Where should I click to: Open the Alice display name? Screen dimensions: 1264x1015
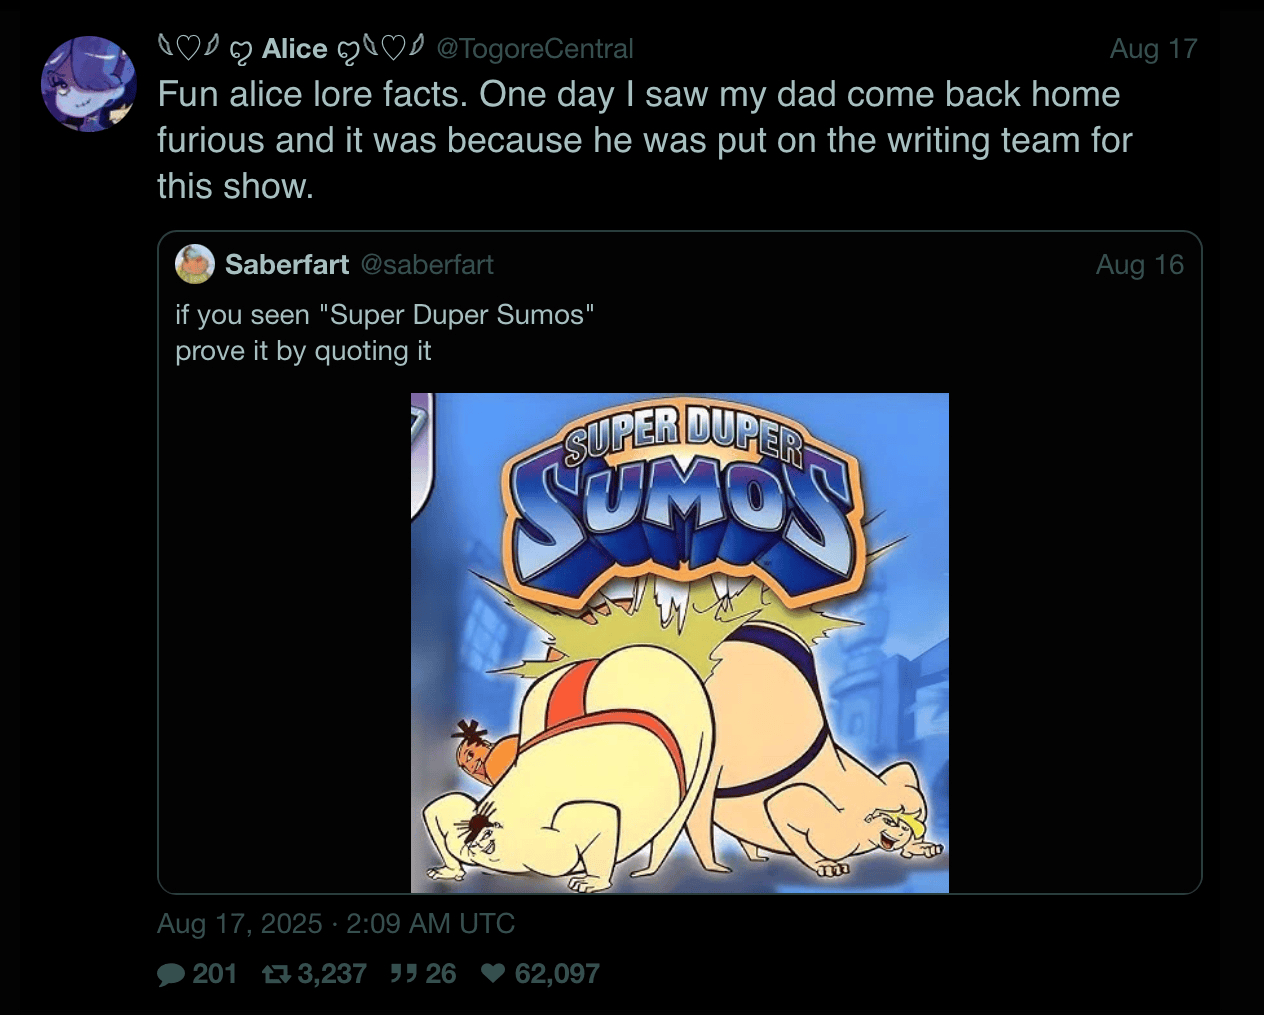tap(294, 49)
